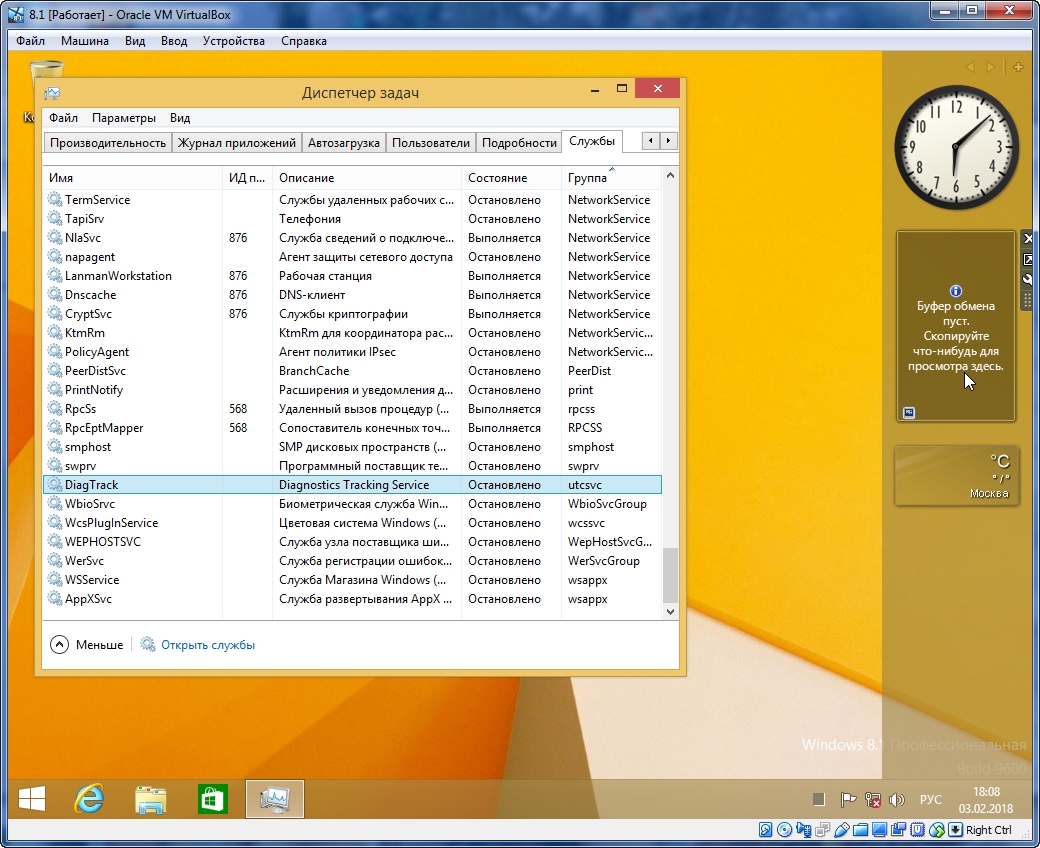Screen dimensions: 1040x848
Task: Open VirtualBox Машина menu
Action: [x=85, y=41]
